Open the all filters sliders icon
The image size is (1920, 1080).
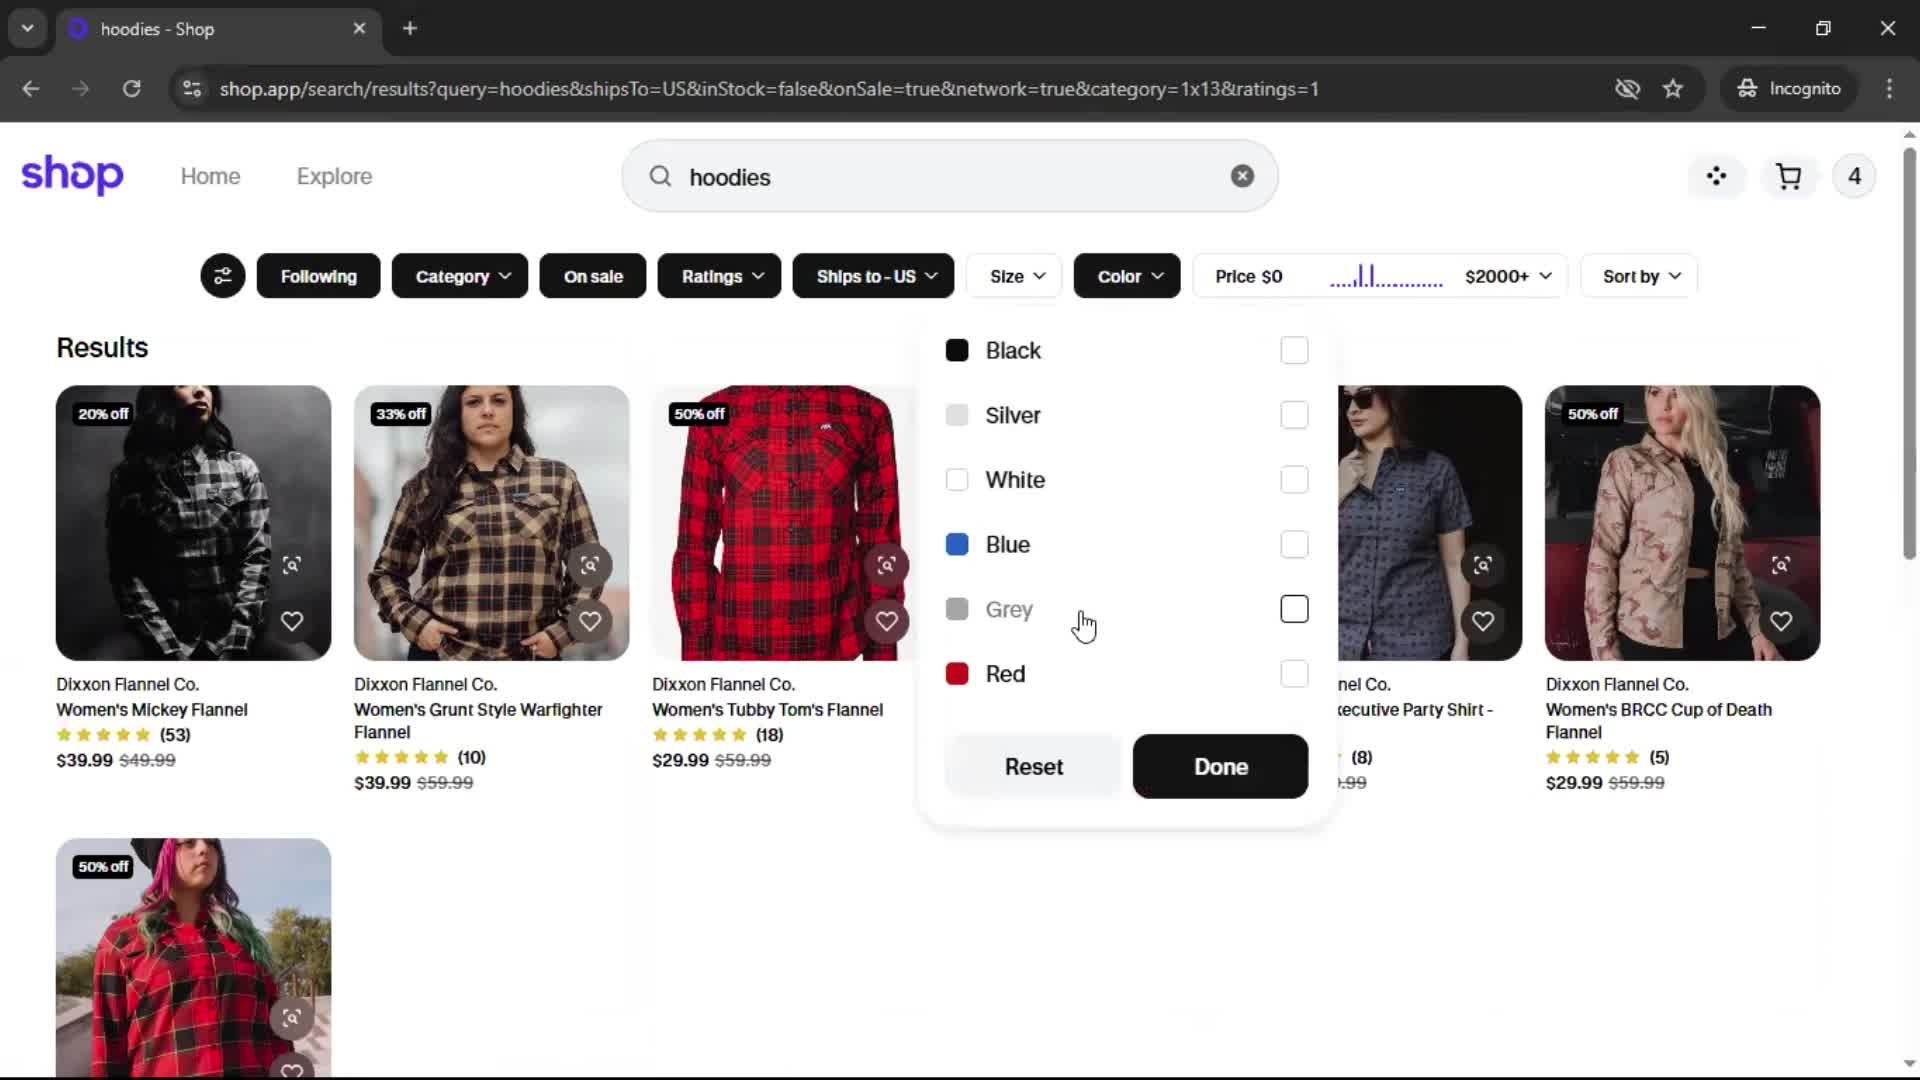click(222, 276)
